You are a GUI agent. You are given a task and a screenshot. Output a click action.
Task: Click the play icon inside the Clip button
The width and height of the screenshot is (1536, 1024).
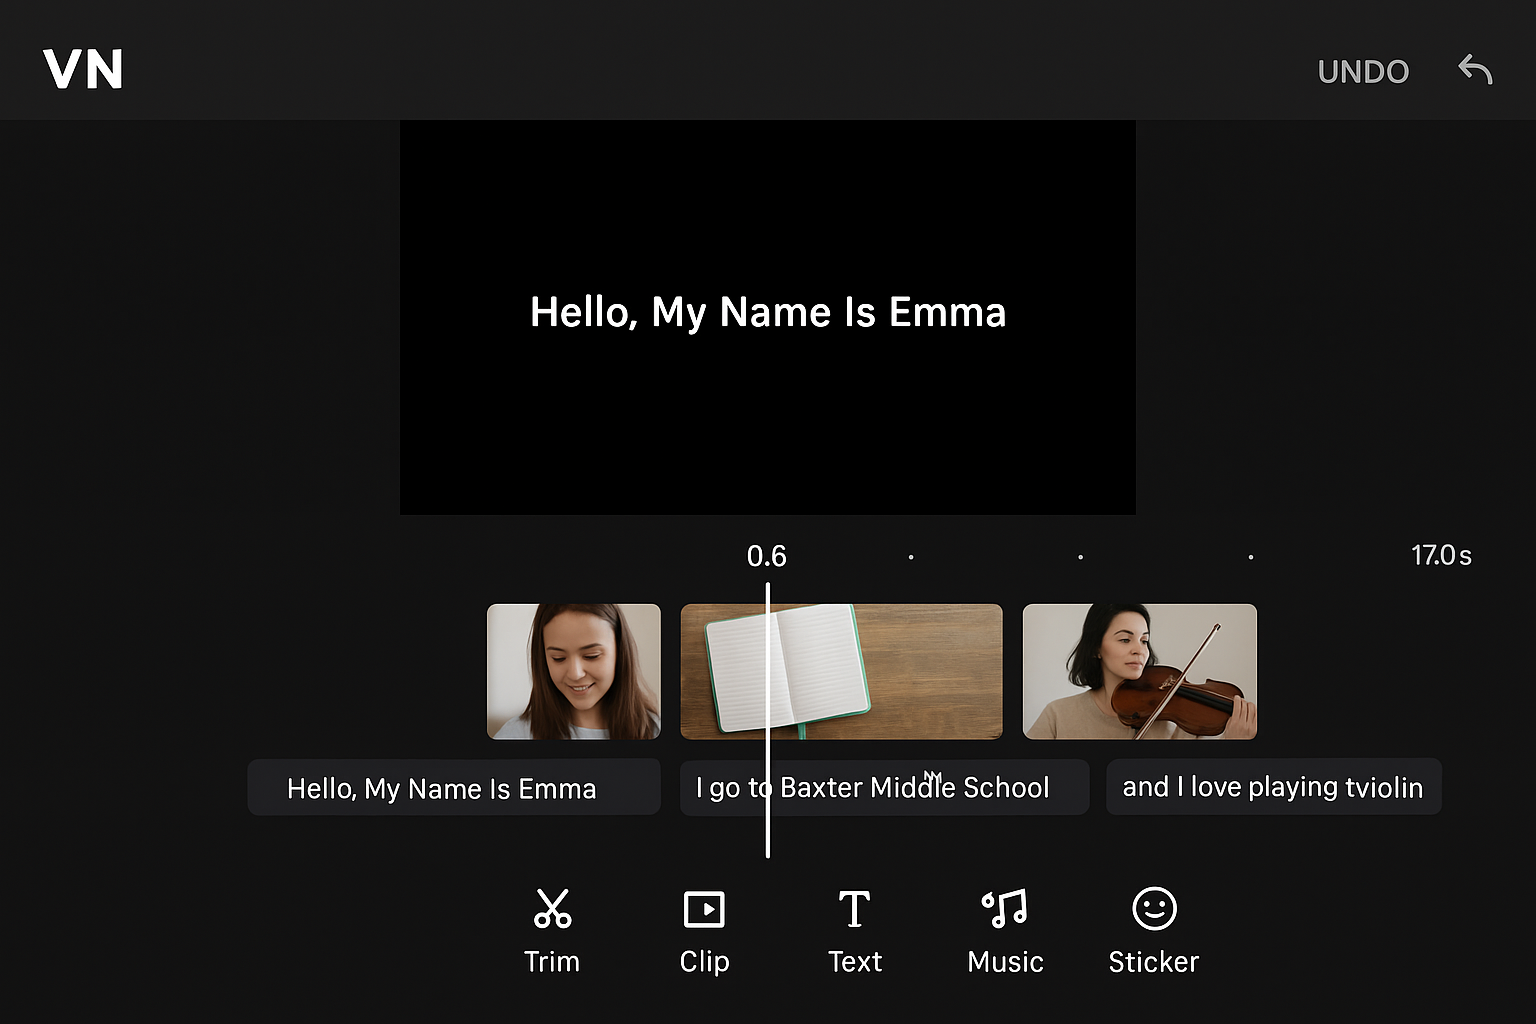tap(704, 908)
